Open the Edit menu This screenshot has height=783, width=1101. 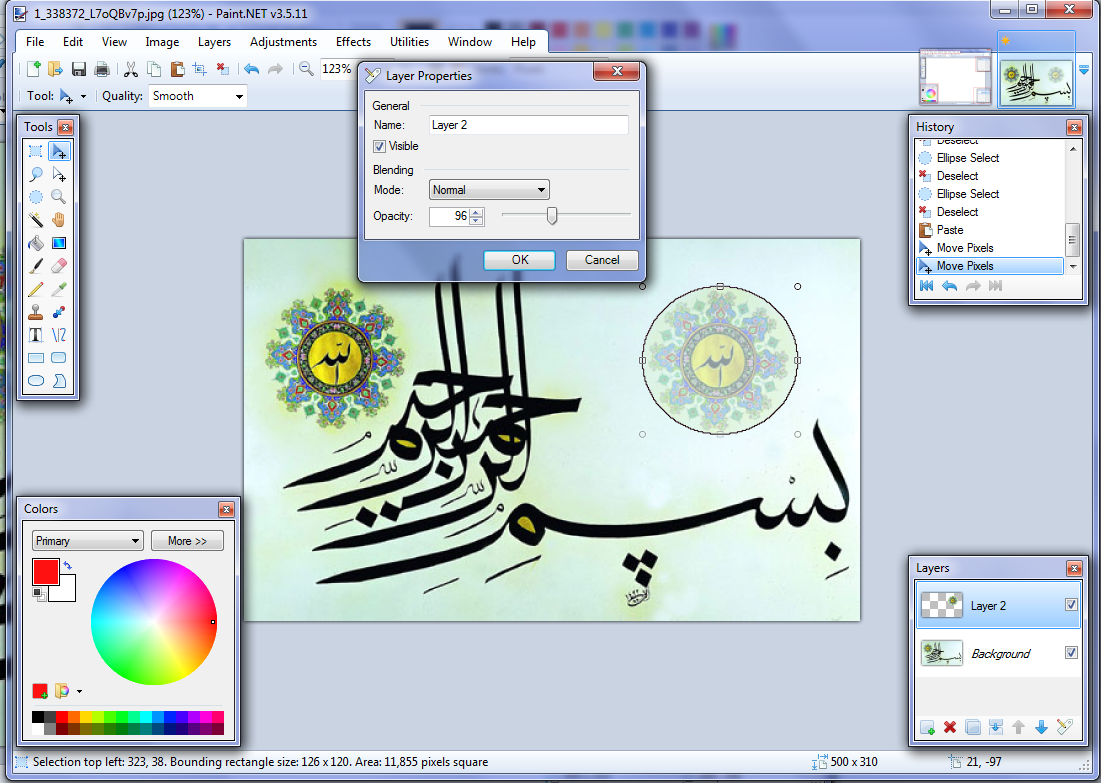(73, 42)
